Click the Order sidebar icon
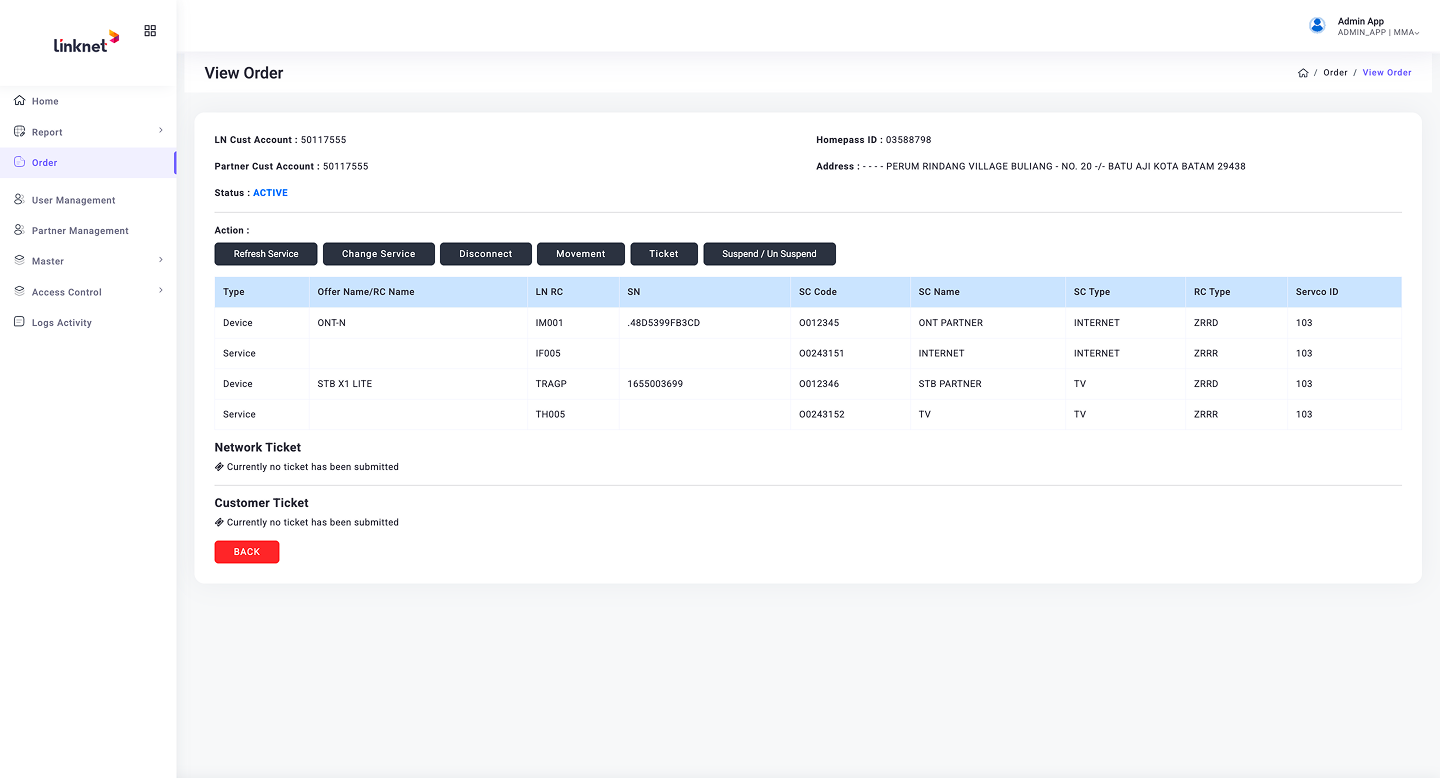The width and height of the screenshot is (1440, 778). point(20,162)
